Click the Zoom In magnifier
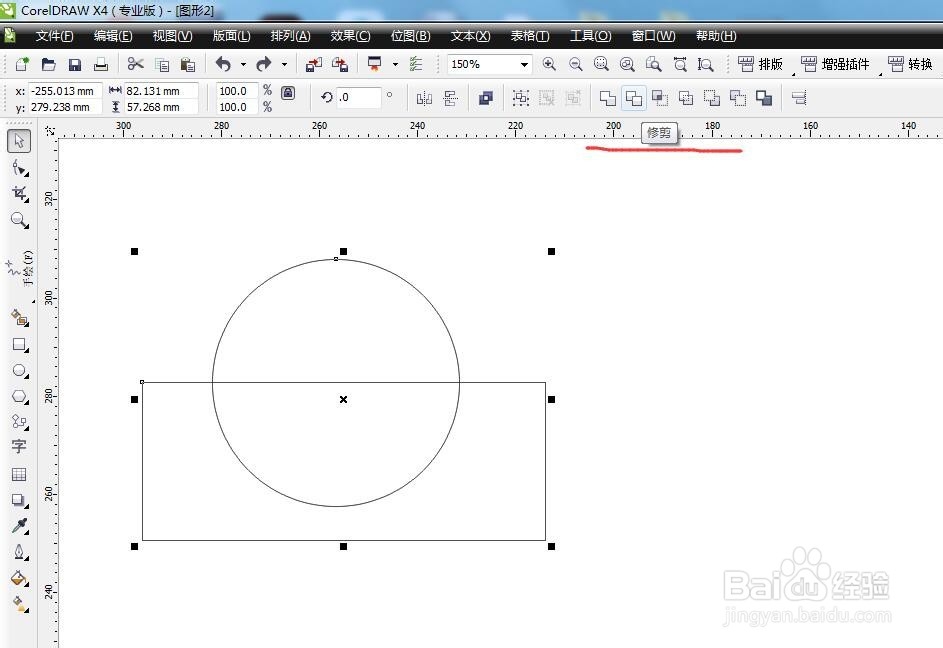Viewport: 943px width, 648px height. tap(549, 64)
